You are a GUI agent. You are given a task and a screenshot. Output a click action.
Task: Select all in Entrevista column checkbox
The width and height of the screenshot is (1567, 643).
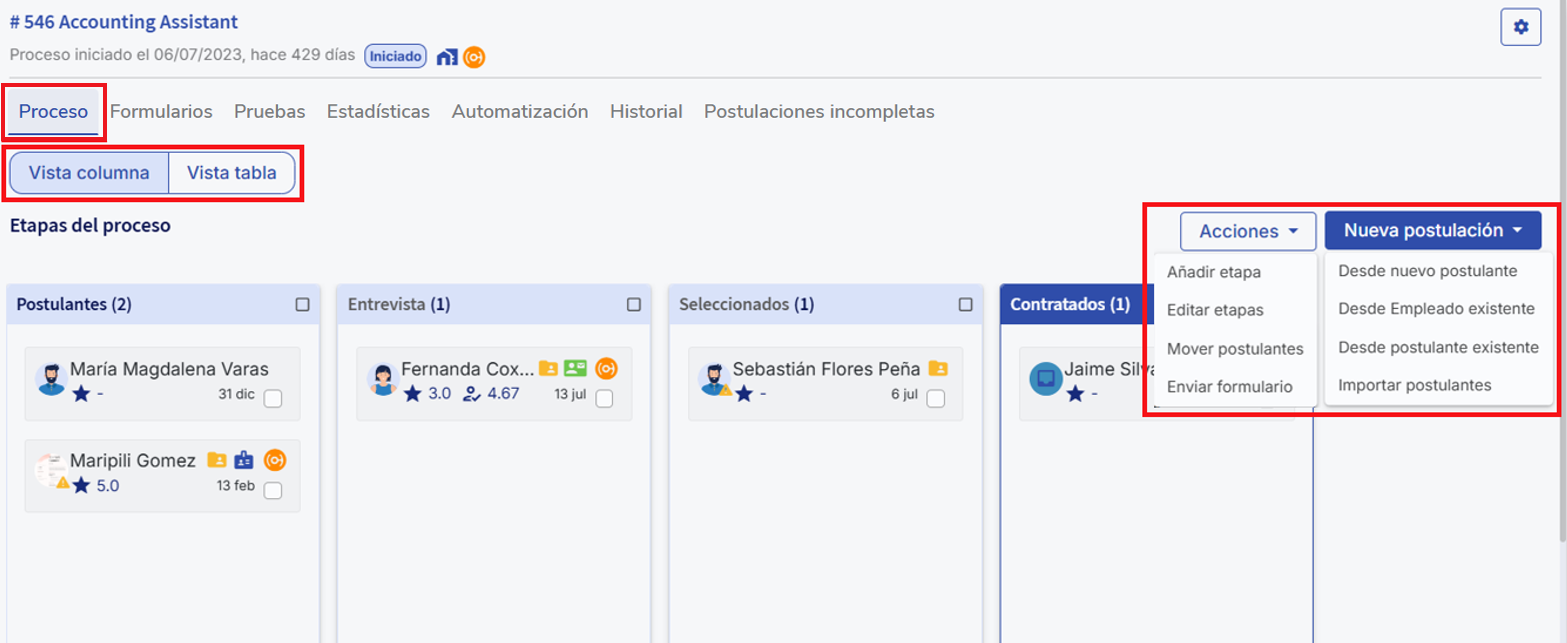(x=633, y=305)
